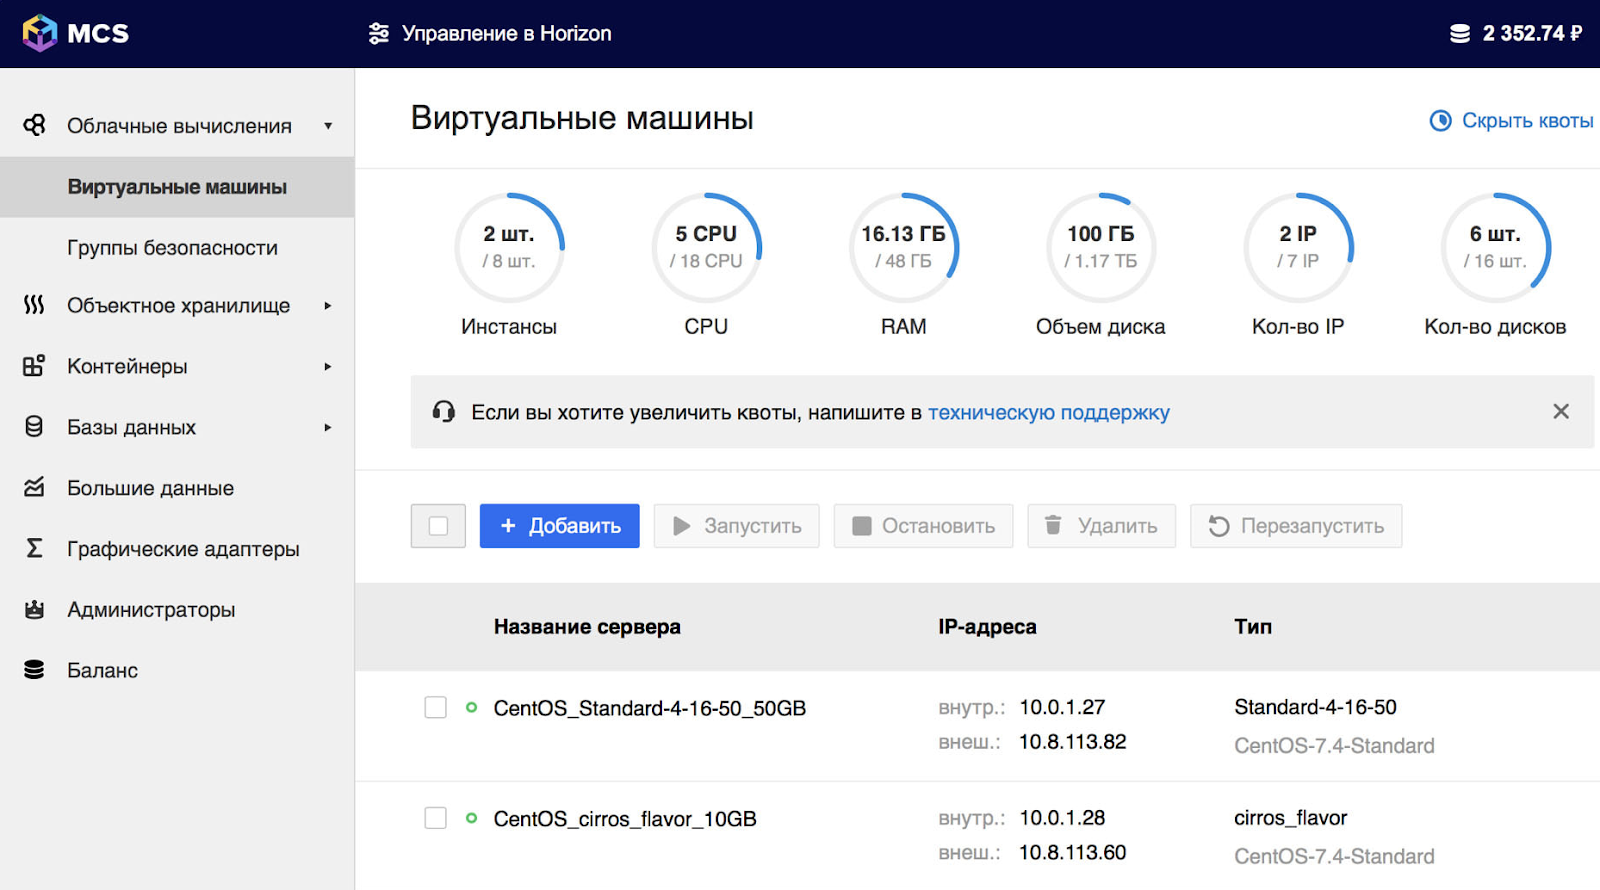This screenshot has height=890, width=1600.
Task: Click the IP-адреса column header
Action: 987,627
